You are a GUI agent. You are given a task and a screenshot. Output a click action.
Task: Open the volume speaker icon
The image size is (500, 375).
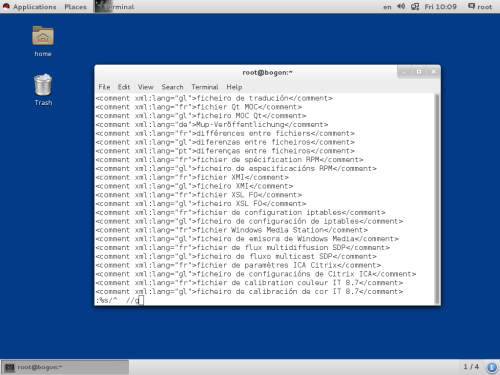(401, 6)
